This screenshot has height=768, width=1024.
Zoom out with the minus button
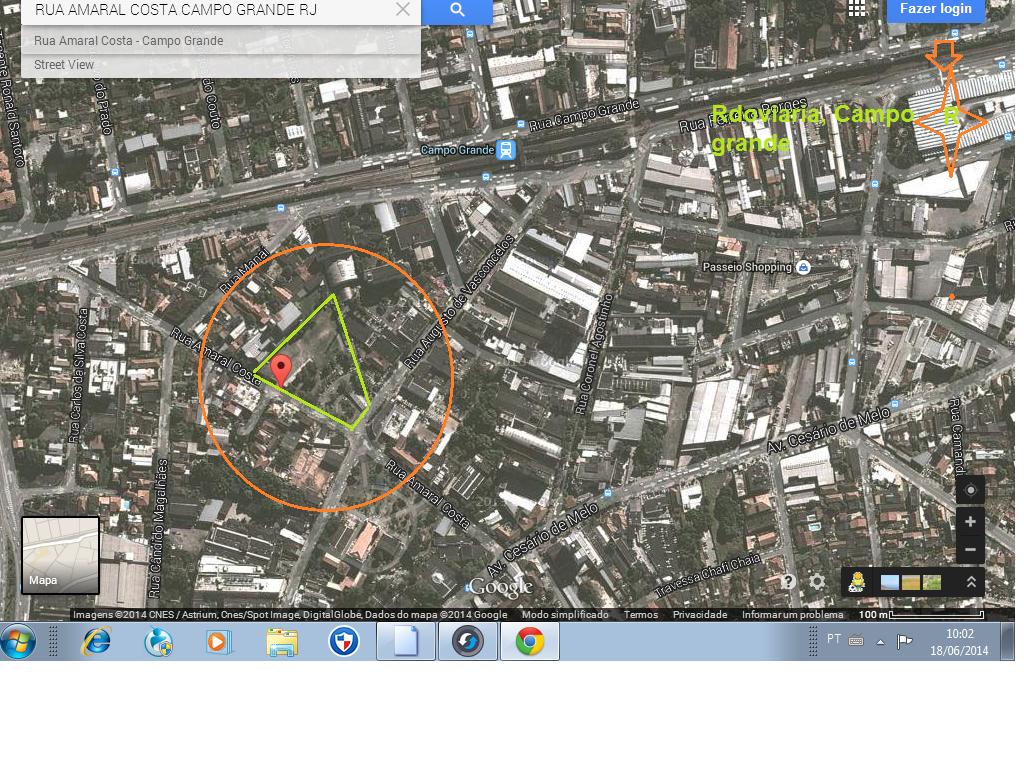[x=970, y=549]
